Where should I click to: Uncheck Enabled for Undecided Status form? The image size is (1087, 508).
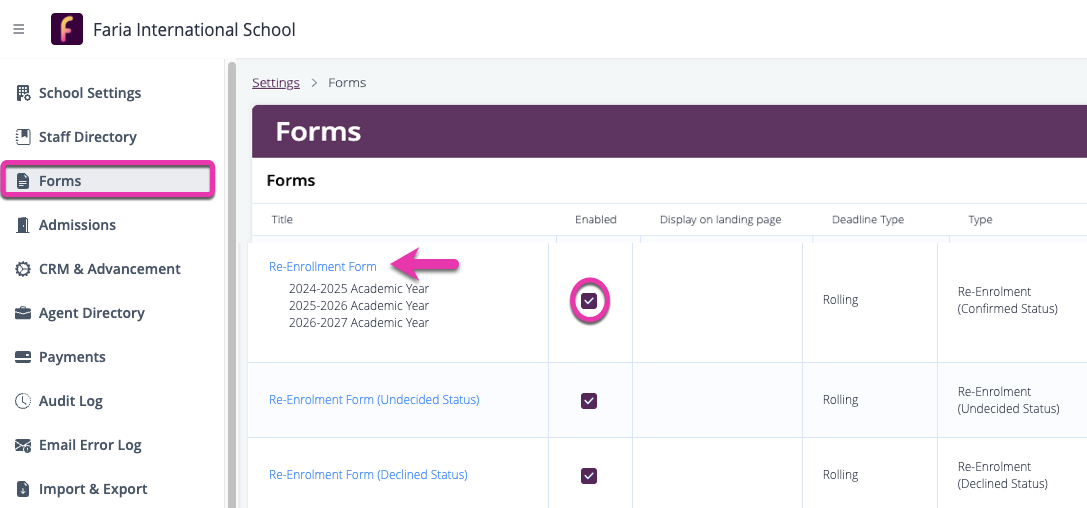pyautogui.click(x=589, y=401)
